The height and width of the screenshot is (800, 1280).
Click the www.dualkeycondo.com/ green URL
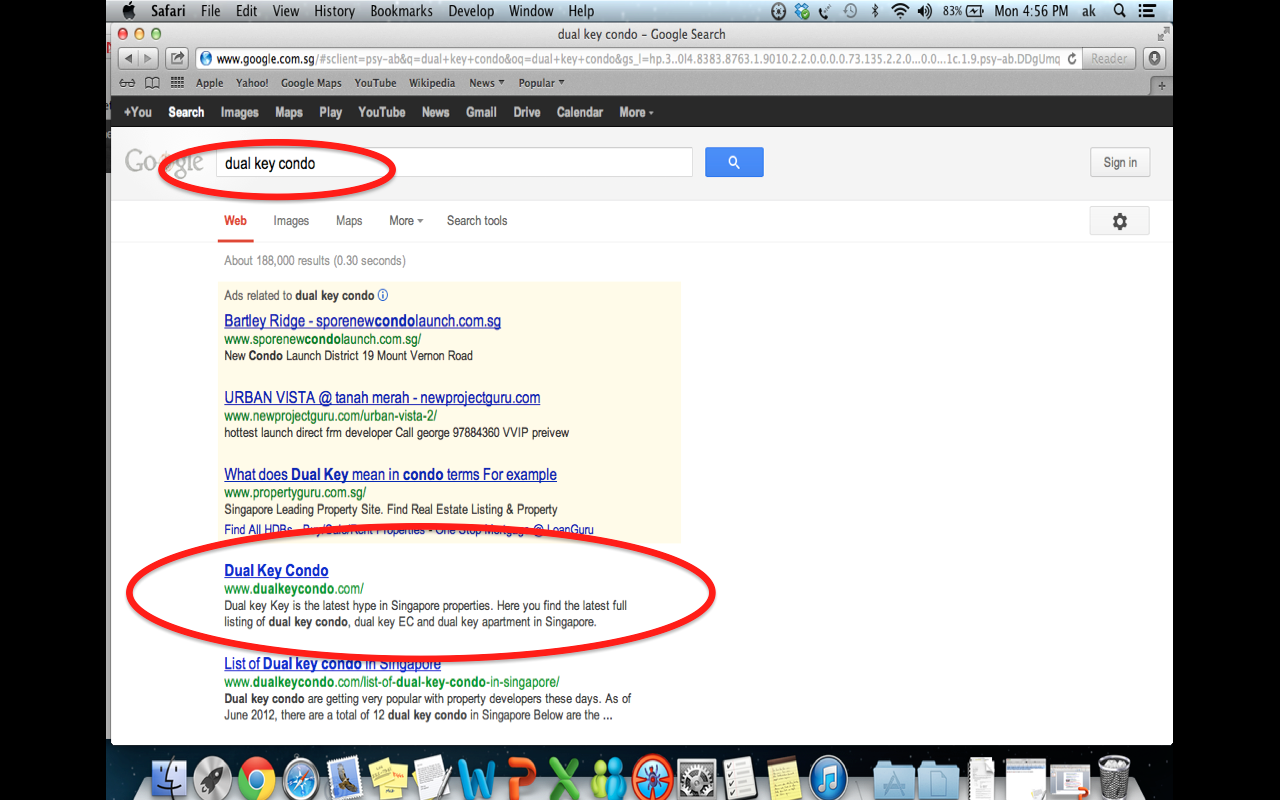pos(294,589)
